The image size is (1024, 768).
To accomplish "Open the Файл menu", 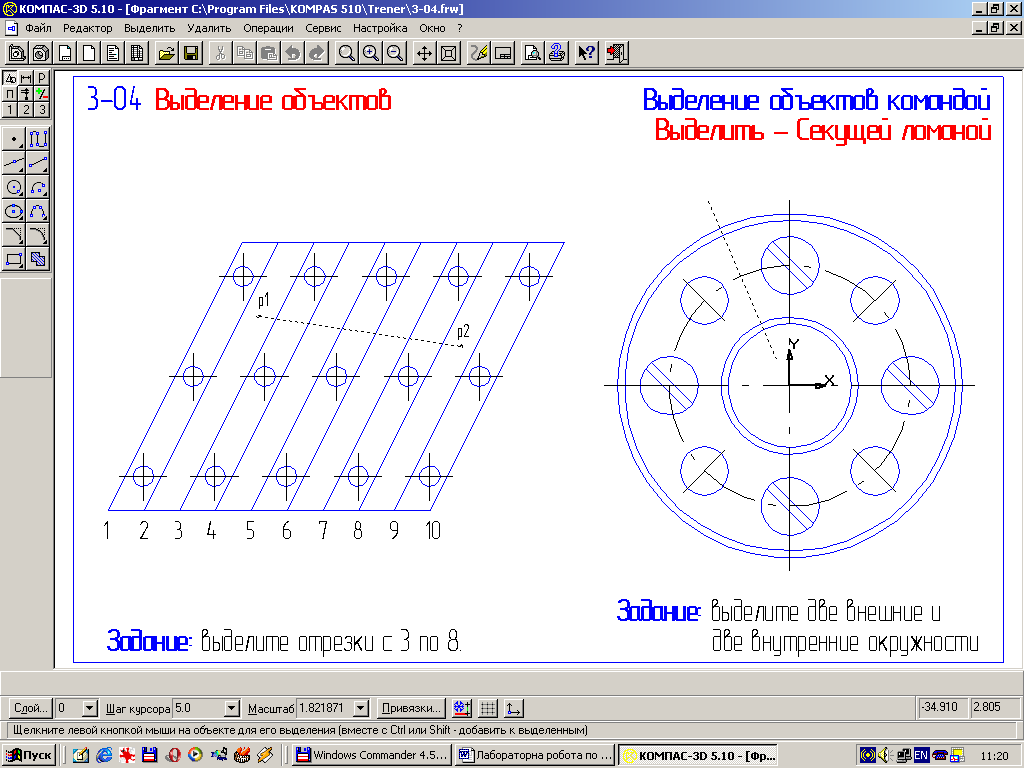I will [x=39, y=28].
